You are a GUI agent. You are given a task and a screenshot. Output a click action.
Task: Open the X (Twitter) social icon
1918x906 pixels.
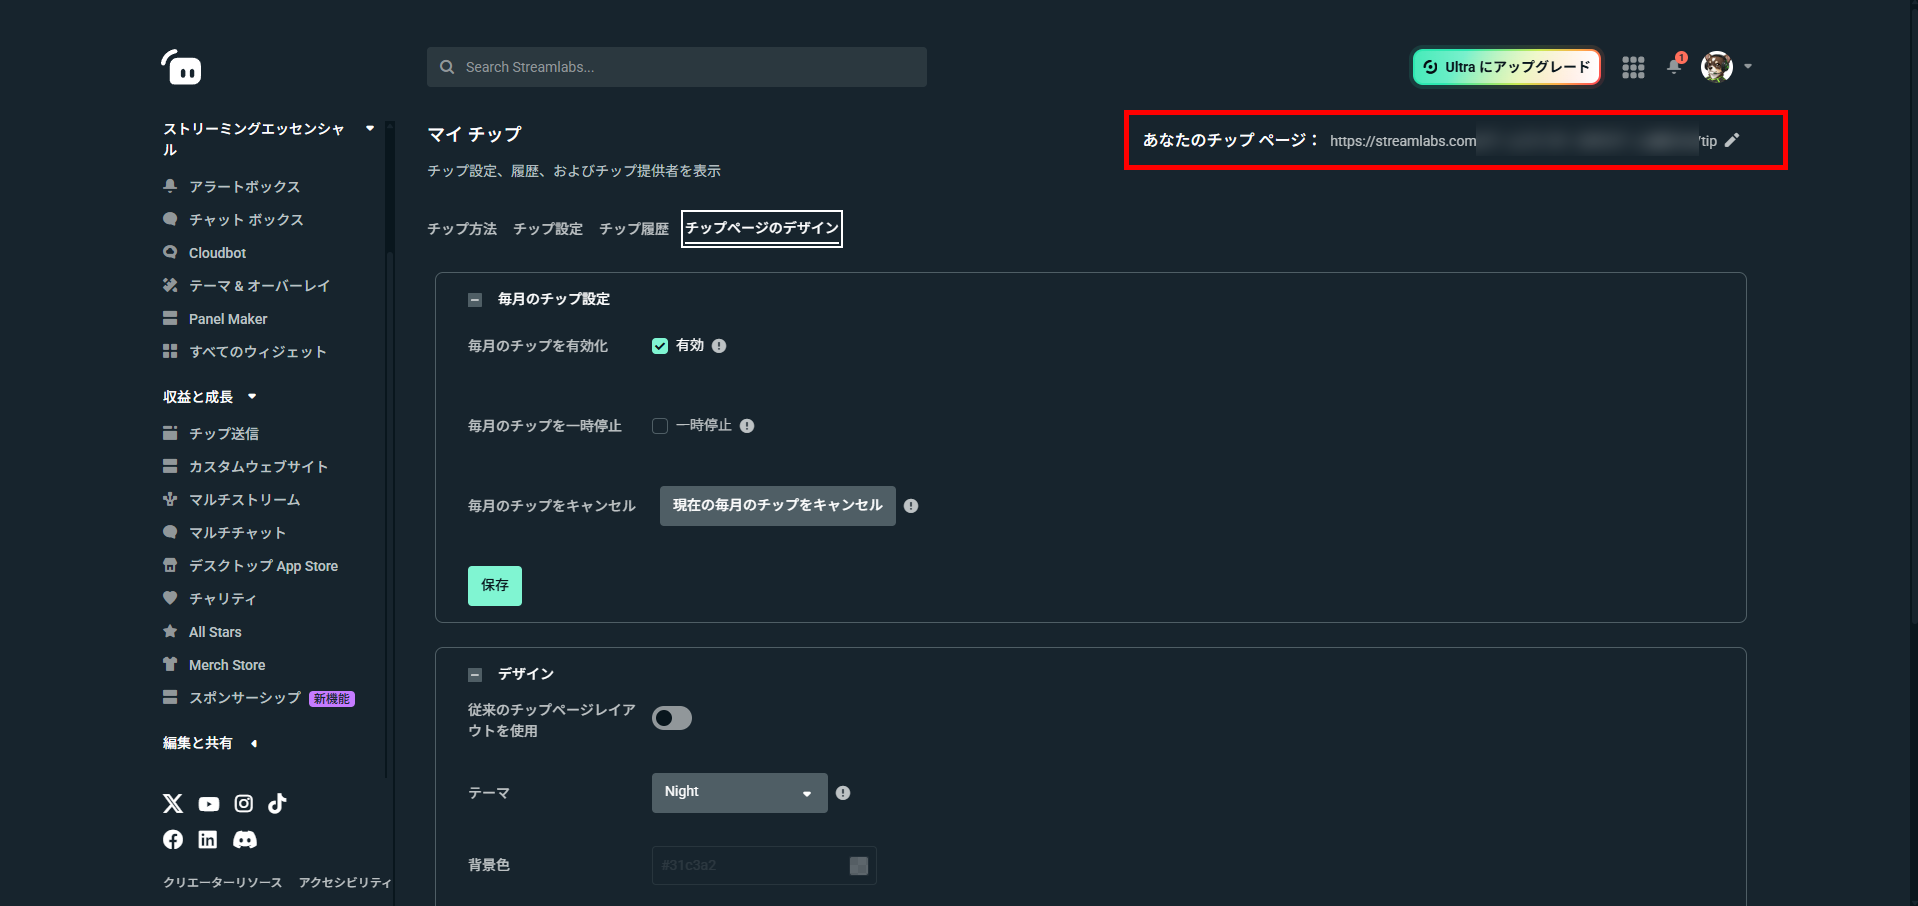173,803
